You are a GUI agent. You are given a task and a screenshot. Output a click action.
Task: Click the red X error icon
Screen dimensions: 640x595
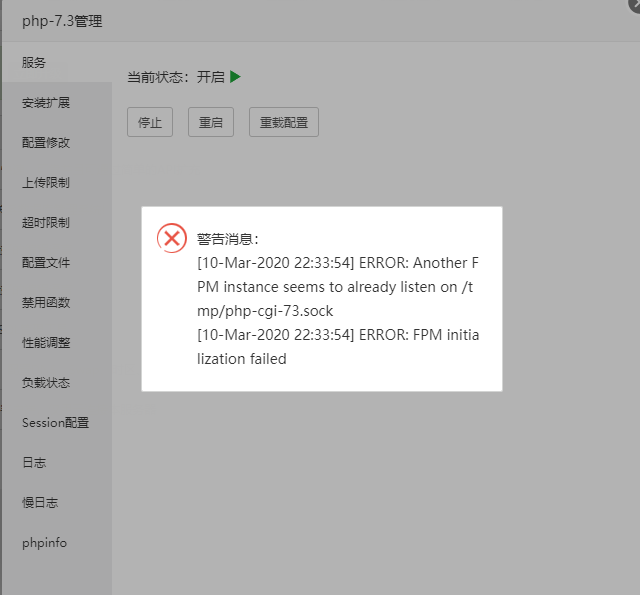[x=172, y=238]
